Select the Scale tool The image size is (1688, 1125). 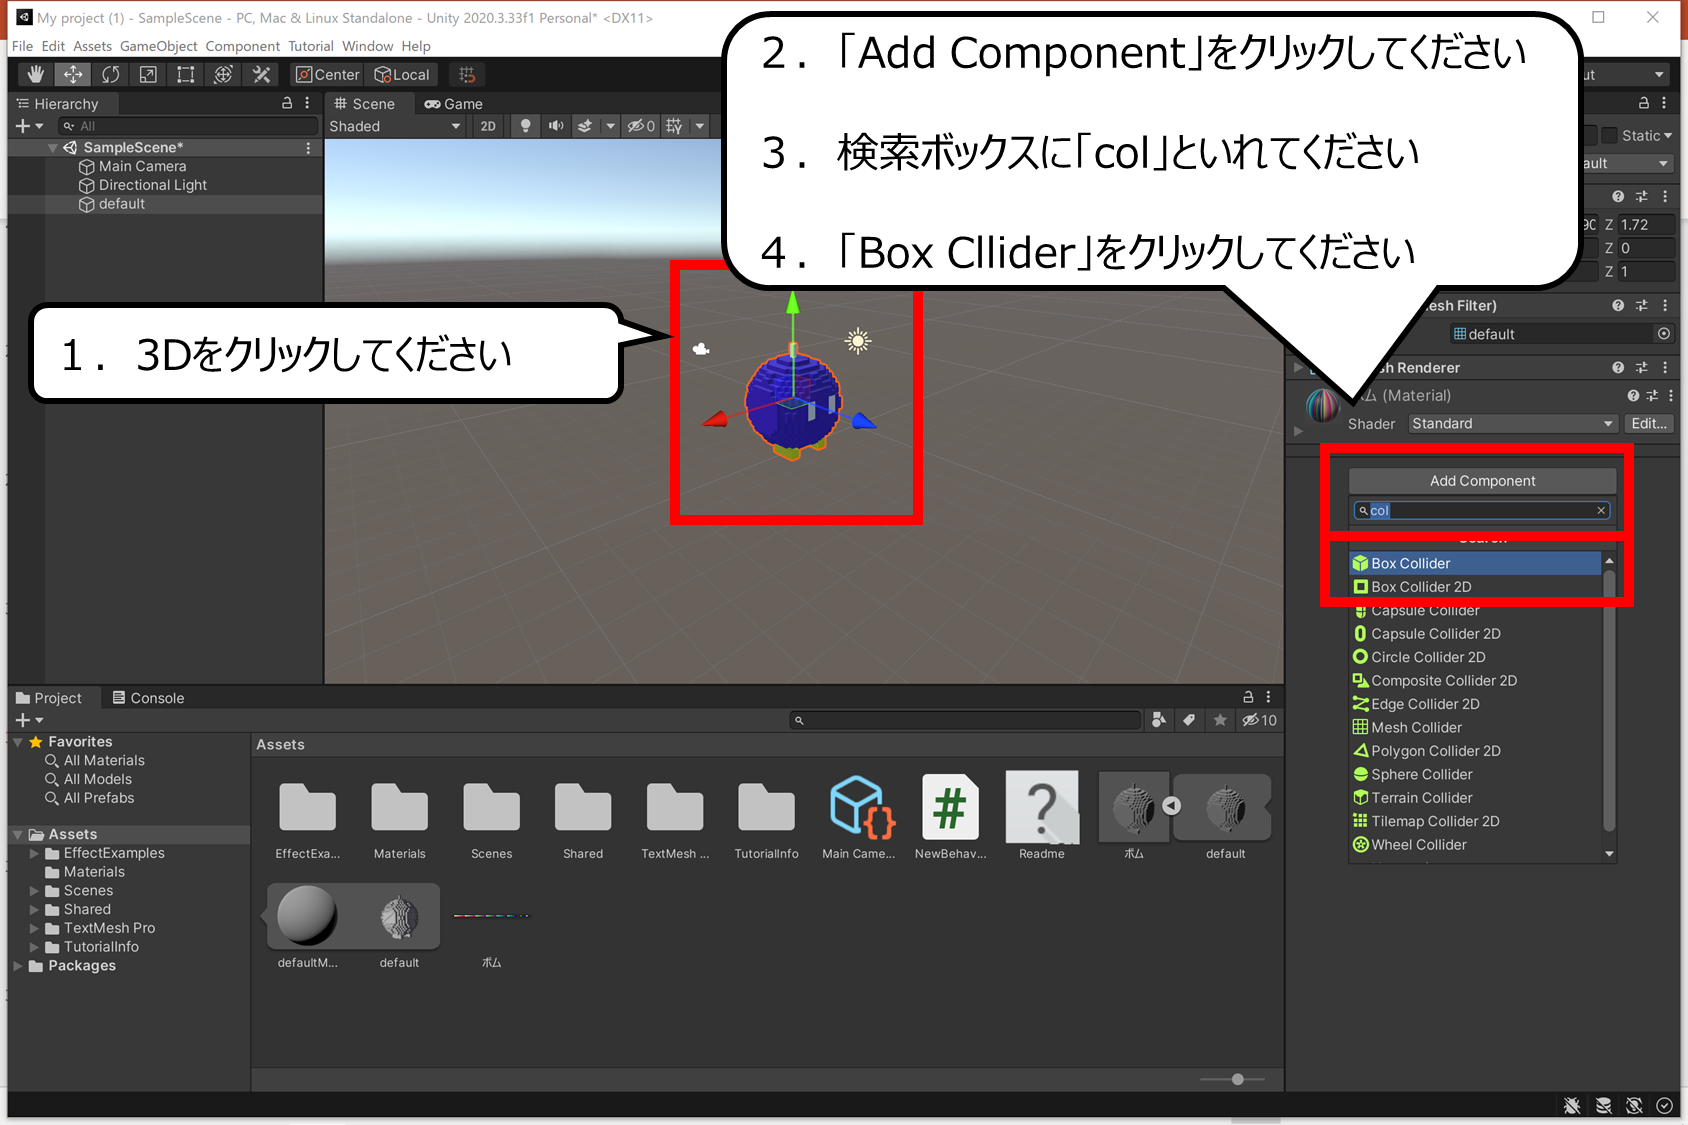[x=148, y=75]
